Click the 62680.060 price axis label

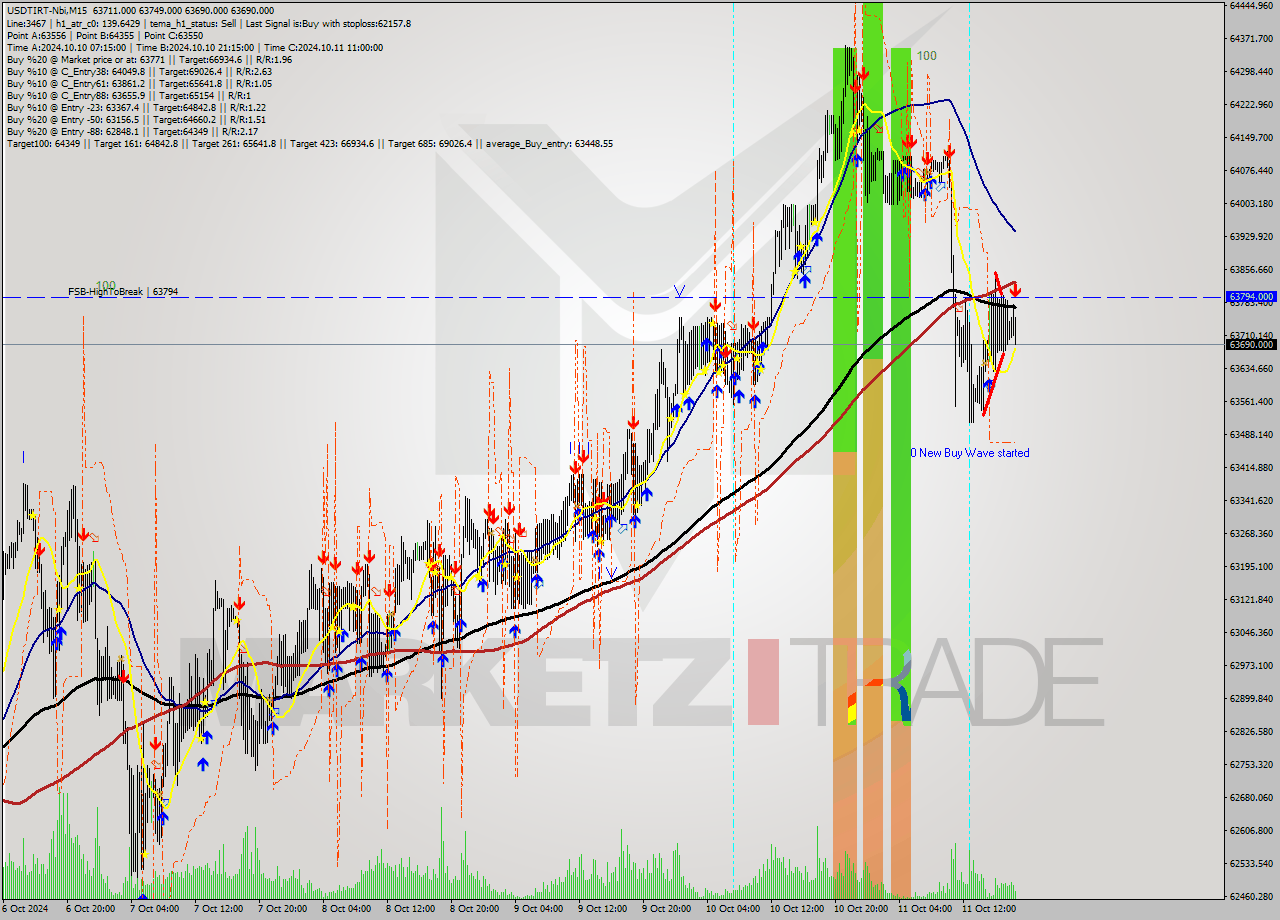[1251, 797]
